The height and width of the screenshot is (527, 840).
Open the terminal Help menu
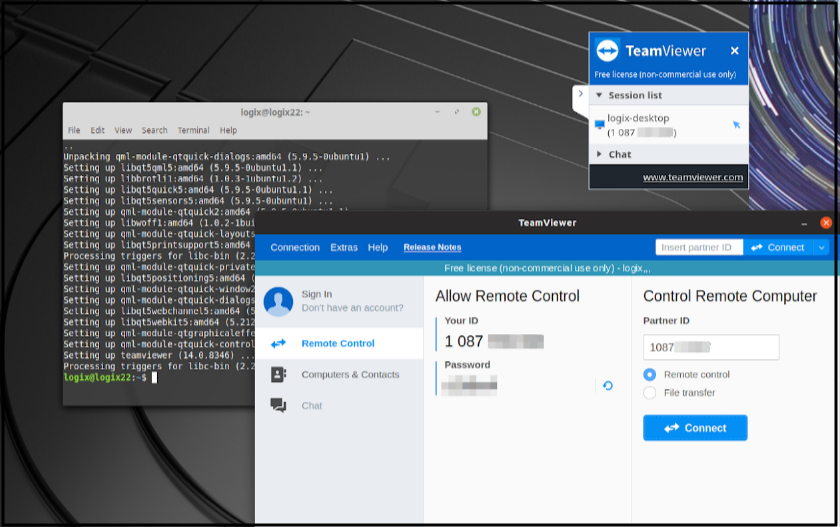click(x=228, y=130)
